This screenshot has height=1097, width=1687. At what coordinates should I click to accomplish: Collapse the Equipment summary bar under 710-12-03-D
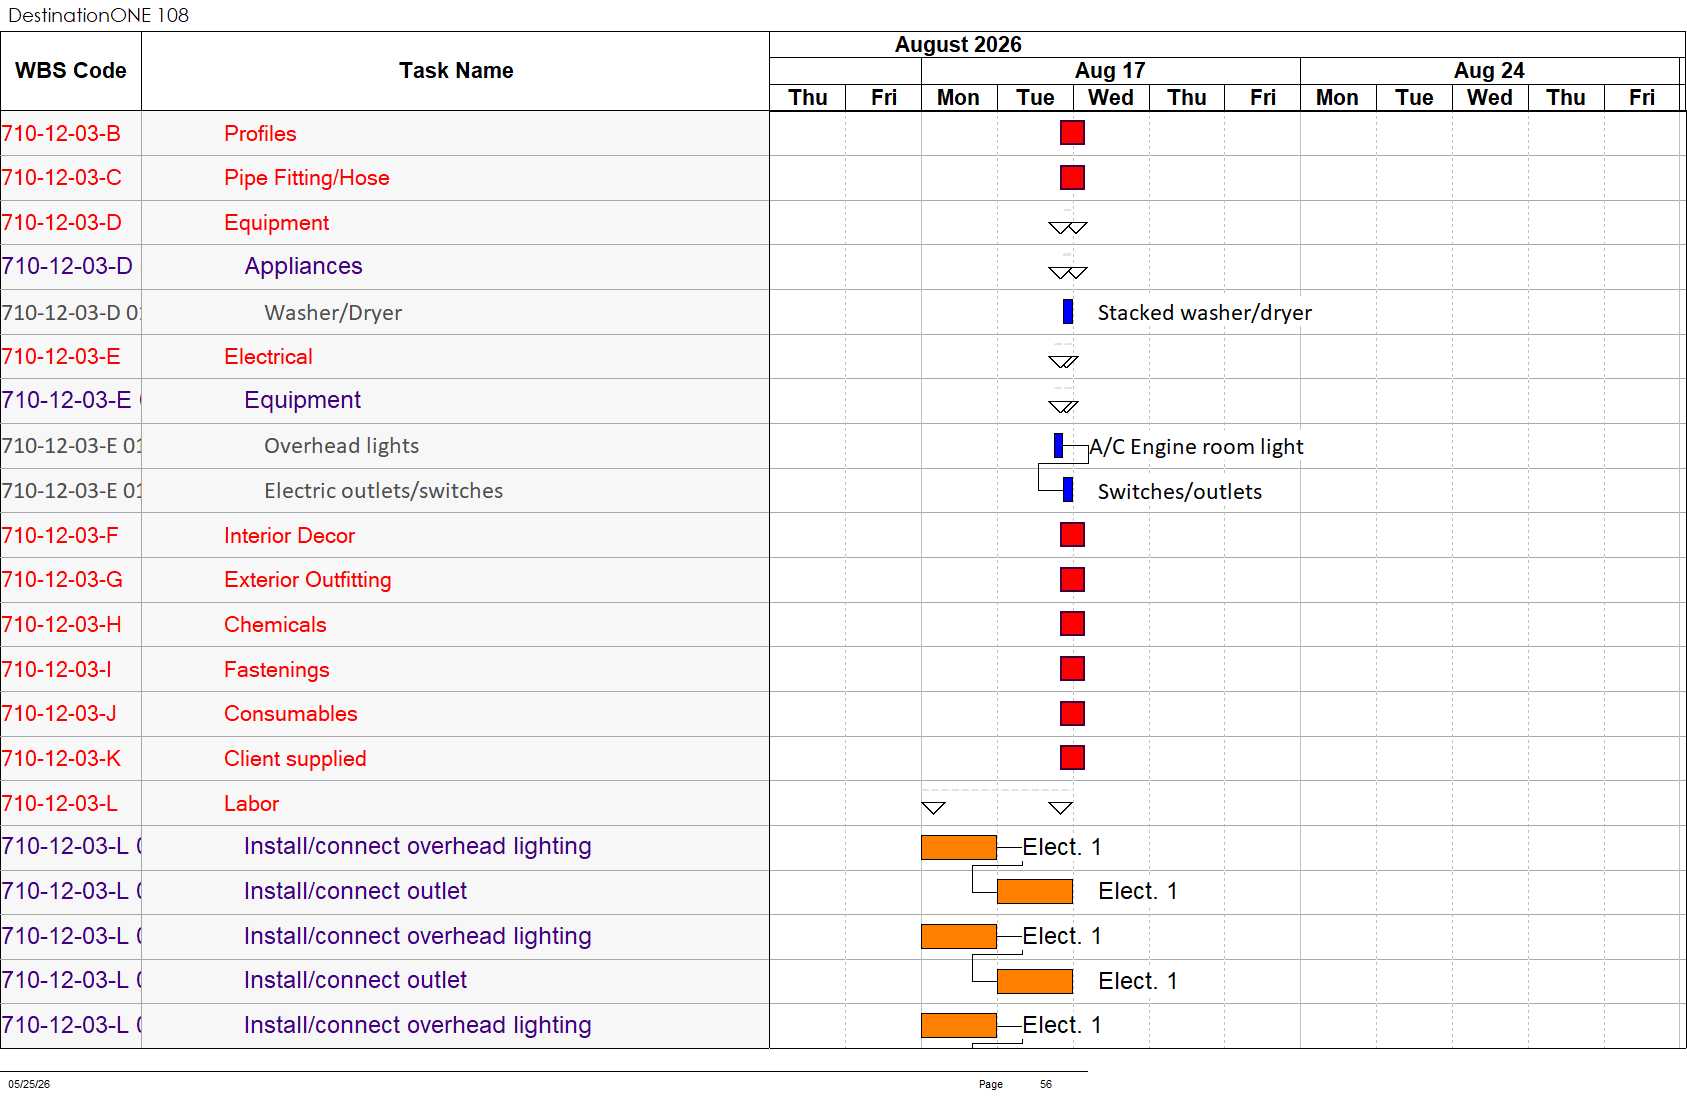coord(1068,227)
